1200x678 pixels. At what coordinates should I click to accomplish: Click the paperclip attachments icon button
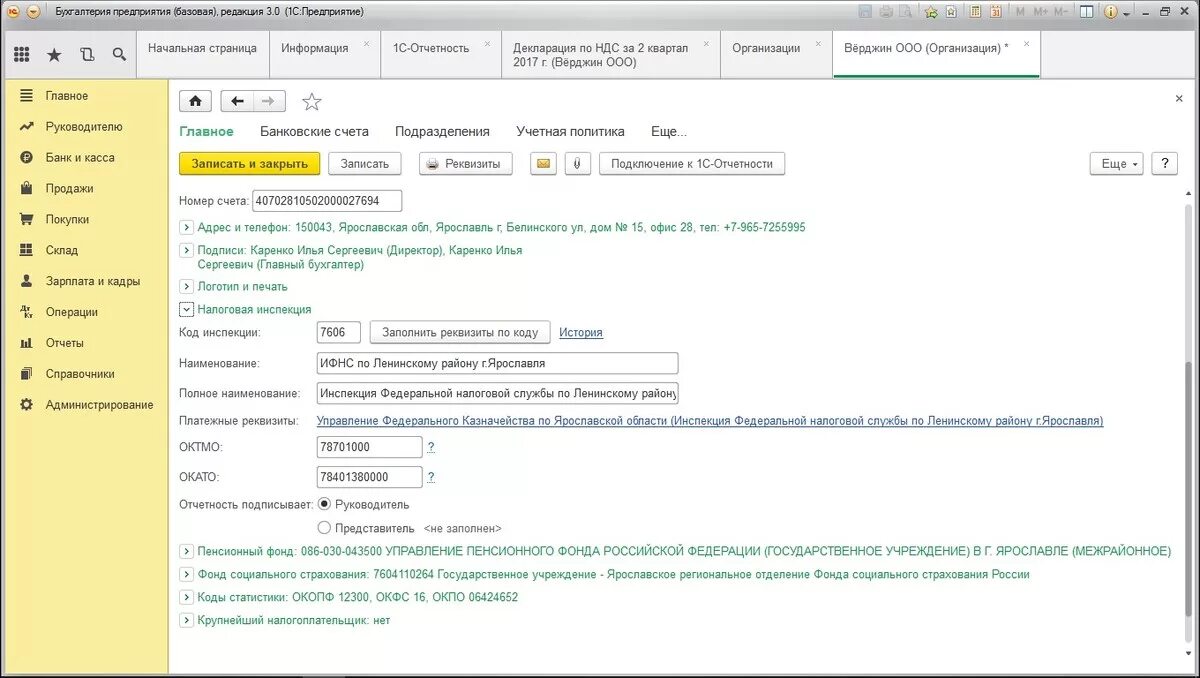tap(577, 164)
